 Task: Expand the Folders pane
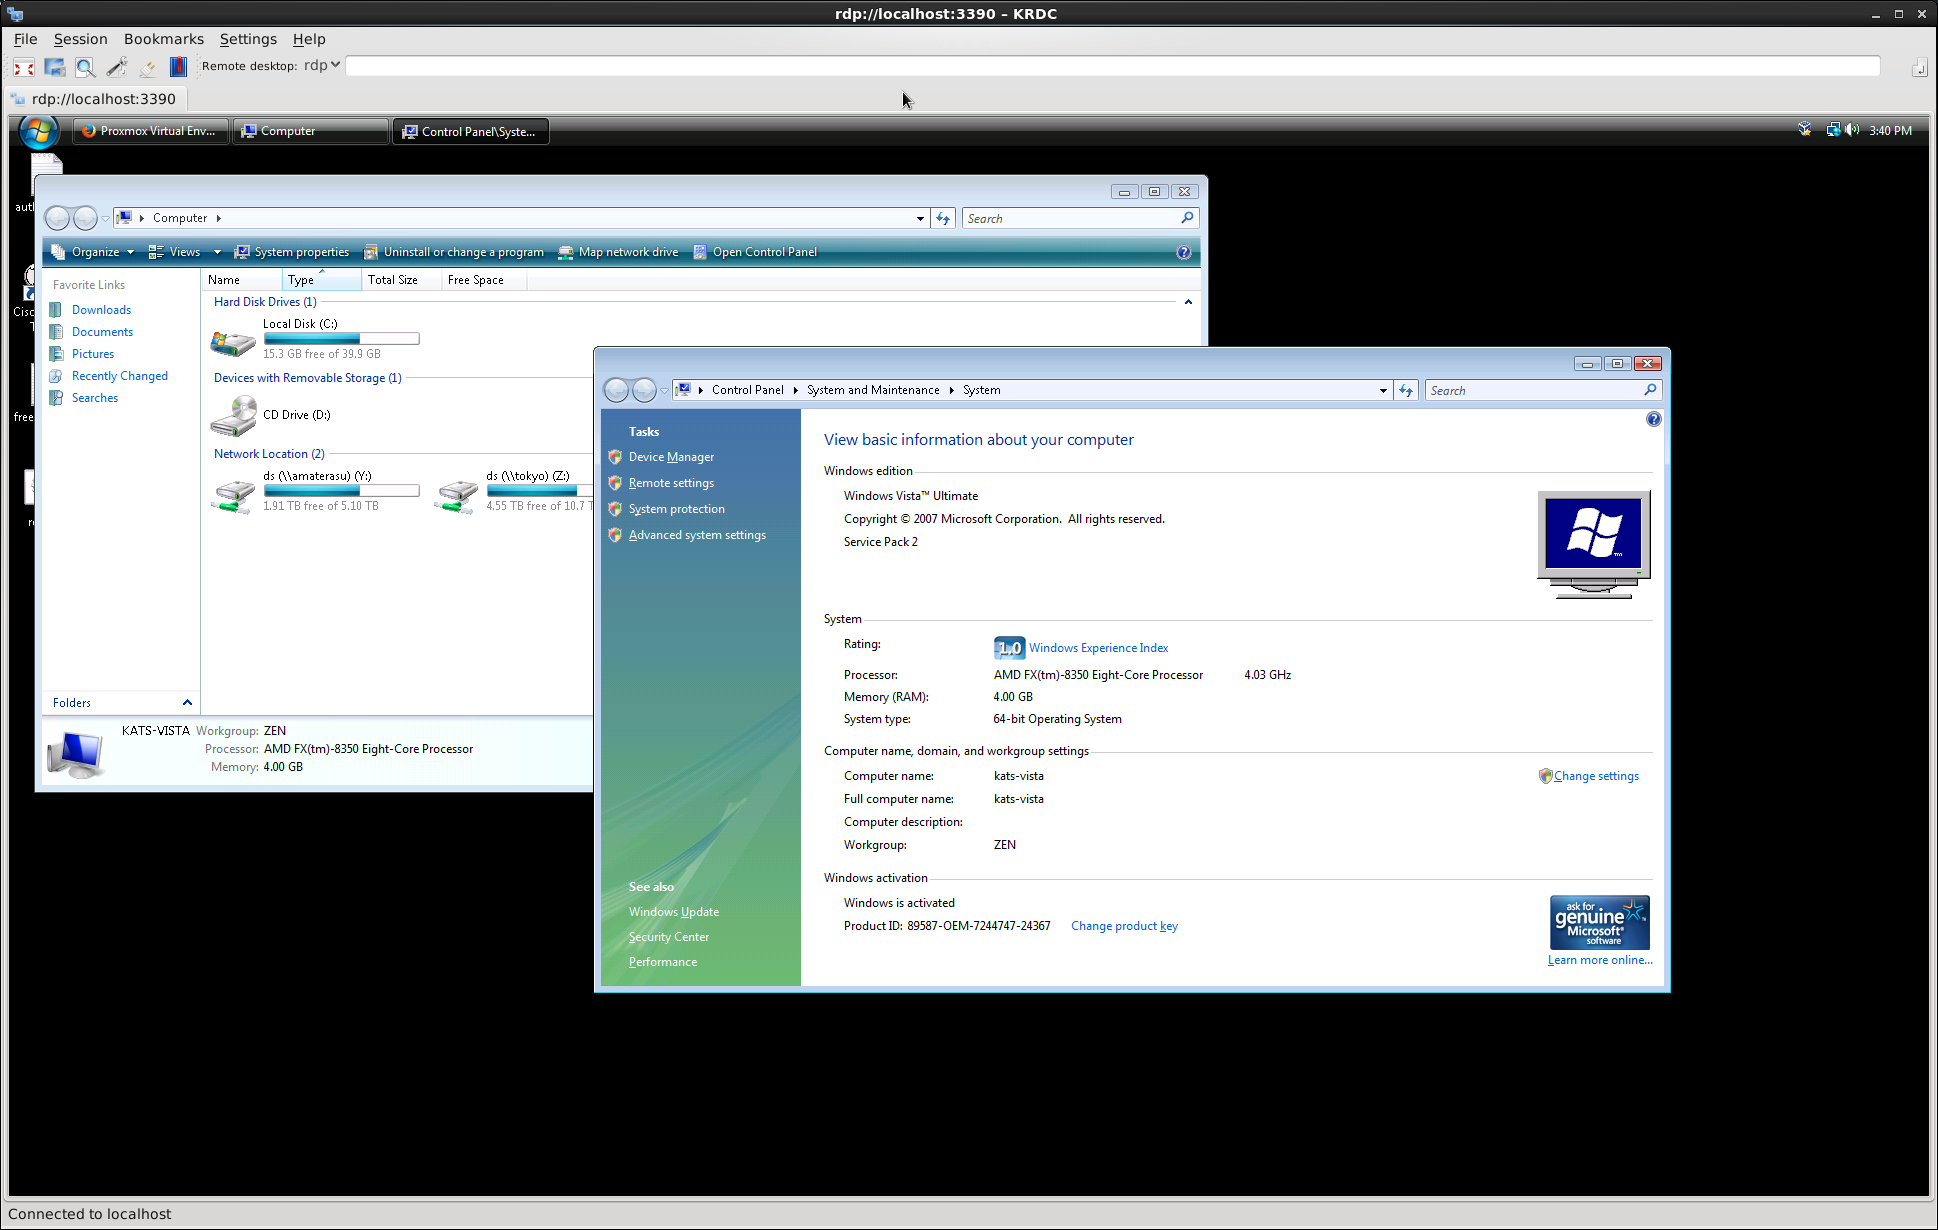[120, 703]
